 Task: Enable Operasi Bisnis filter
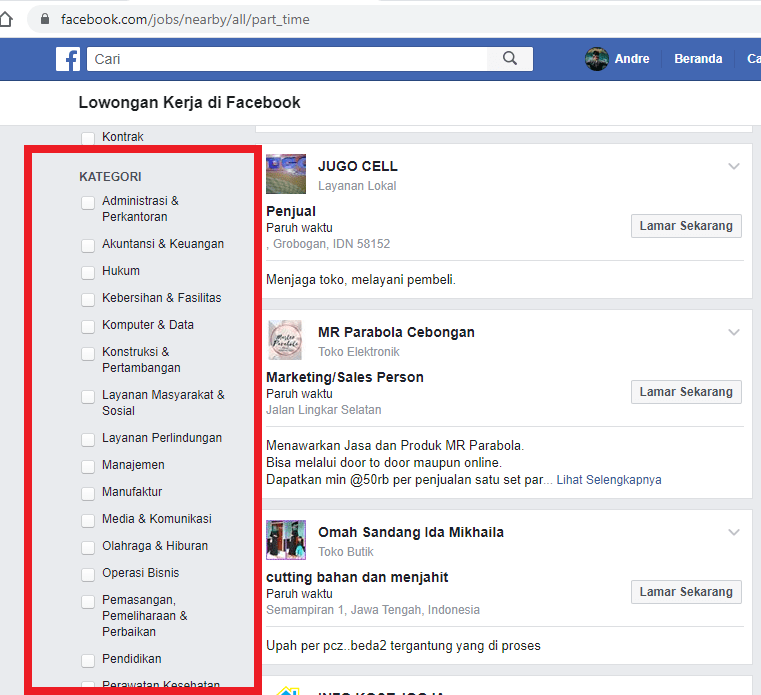pos(88,575)
